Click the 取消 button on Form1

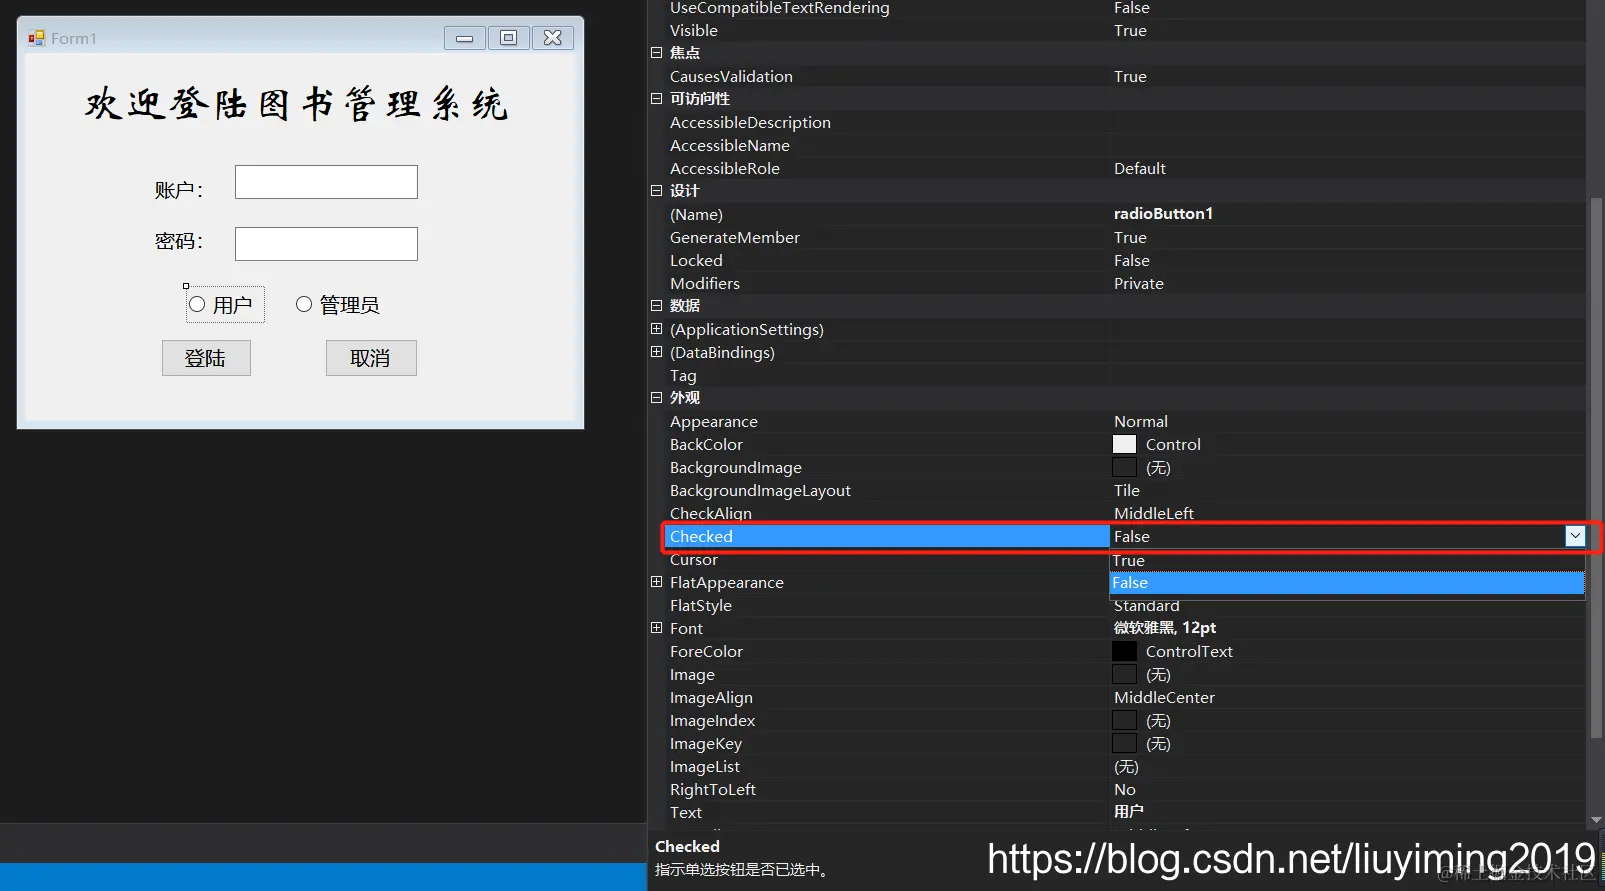(371, 358)
